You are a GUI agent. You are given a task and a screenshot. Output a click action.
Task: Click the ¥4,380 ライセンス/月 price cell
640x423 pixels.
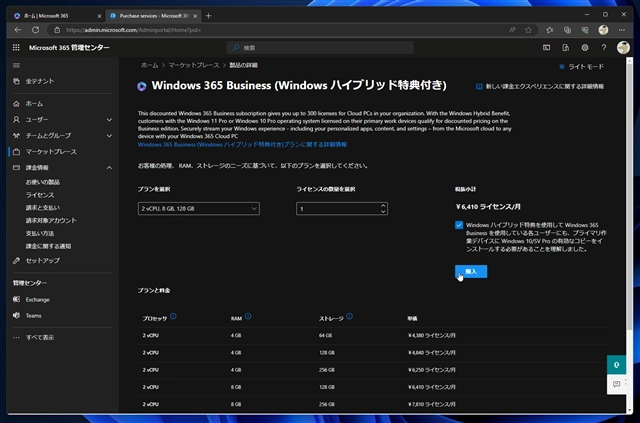click(431, 336)
